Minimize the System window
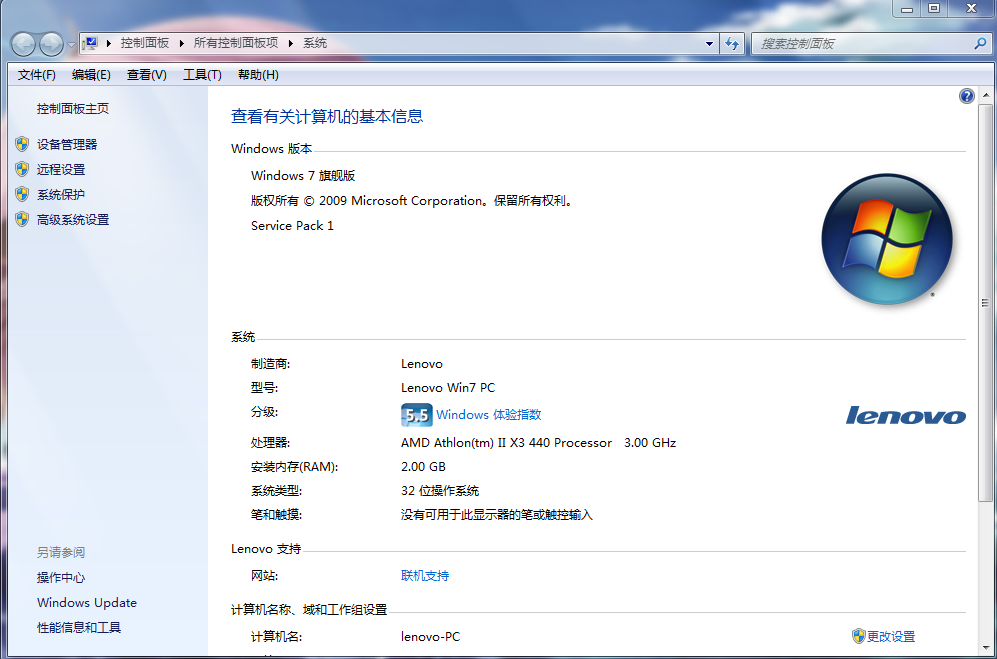This screenshot has height=659, width=997. click(907, 8)
